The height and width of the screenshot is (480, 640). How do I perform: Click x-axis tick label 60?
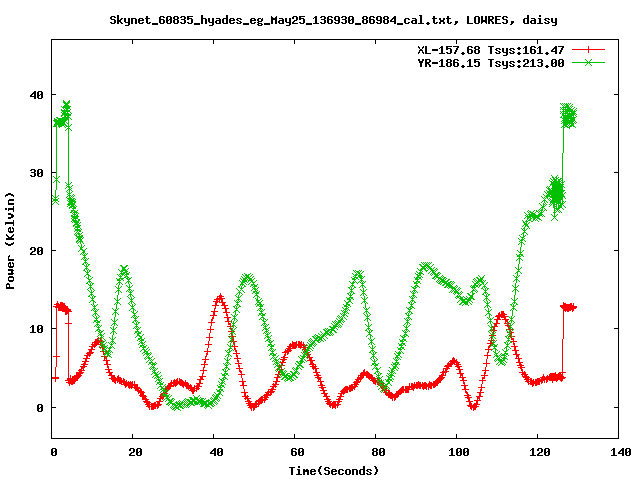coord(297,452)
